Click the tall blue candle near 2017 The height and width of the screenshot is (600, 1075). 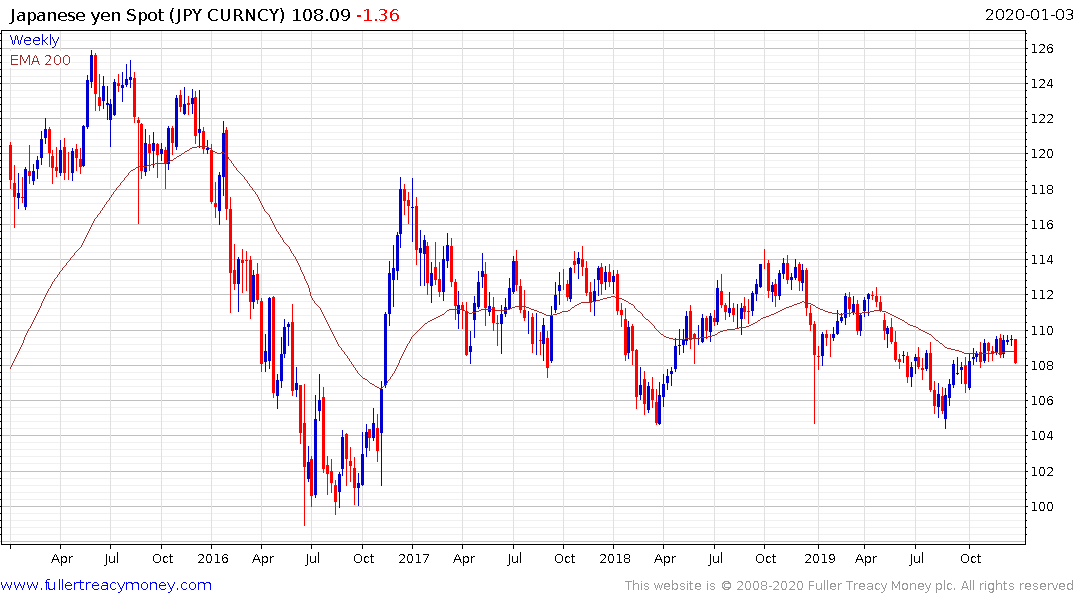coord(385,348)
